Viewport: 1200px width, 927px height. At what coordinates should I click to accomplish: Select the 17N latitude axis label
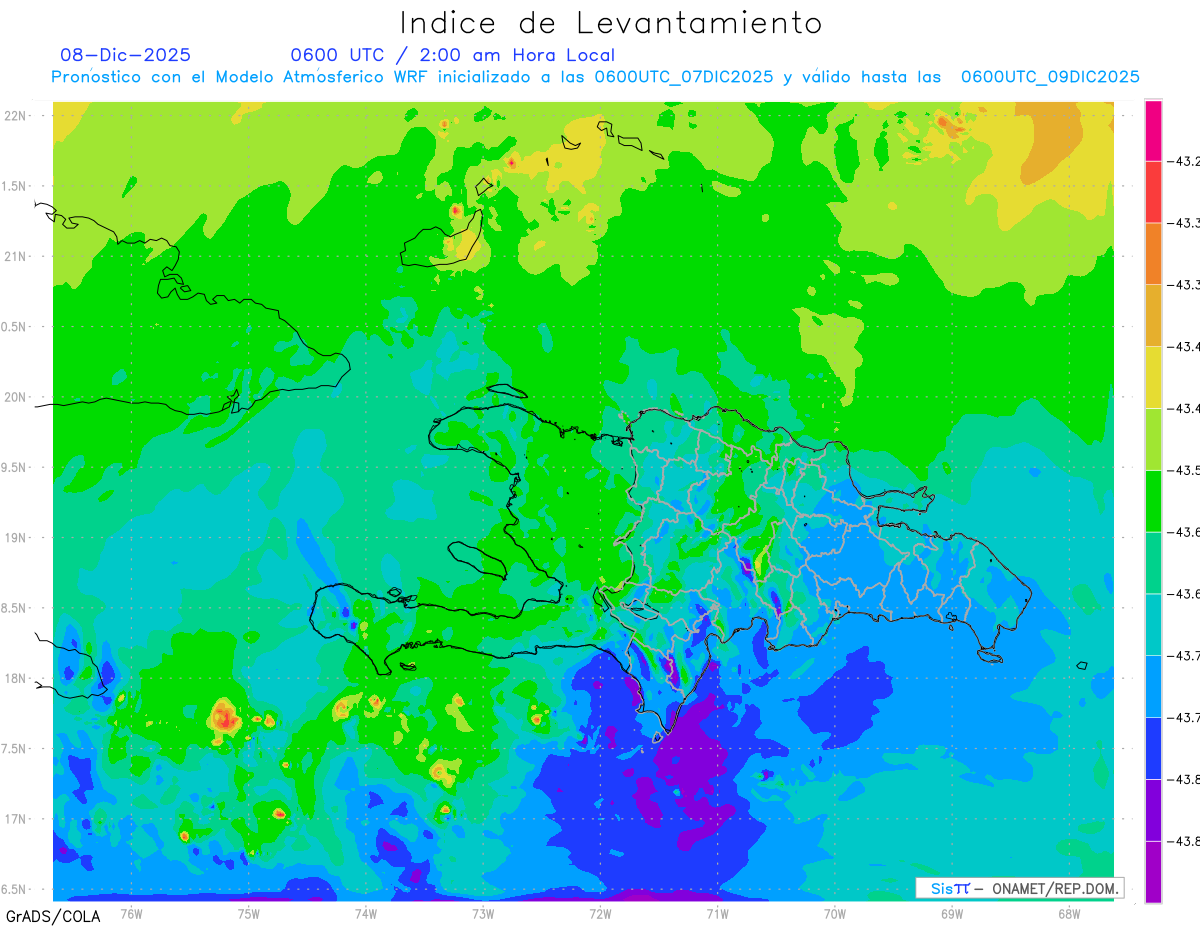click(x=16, y=819)
